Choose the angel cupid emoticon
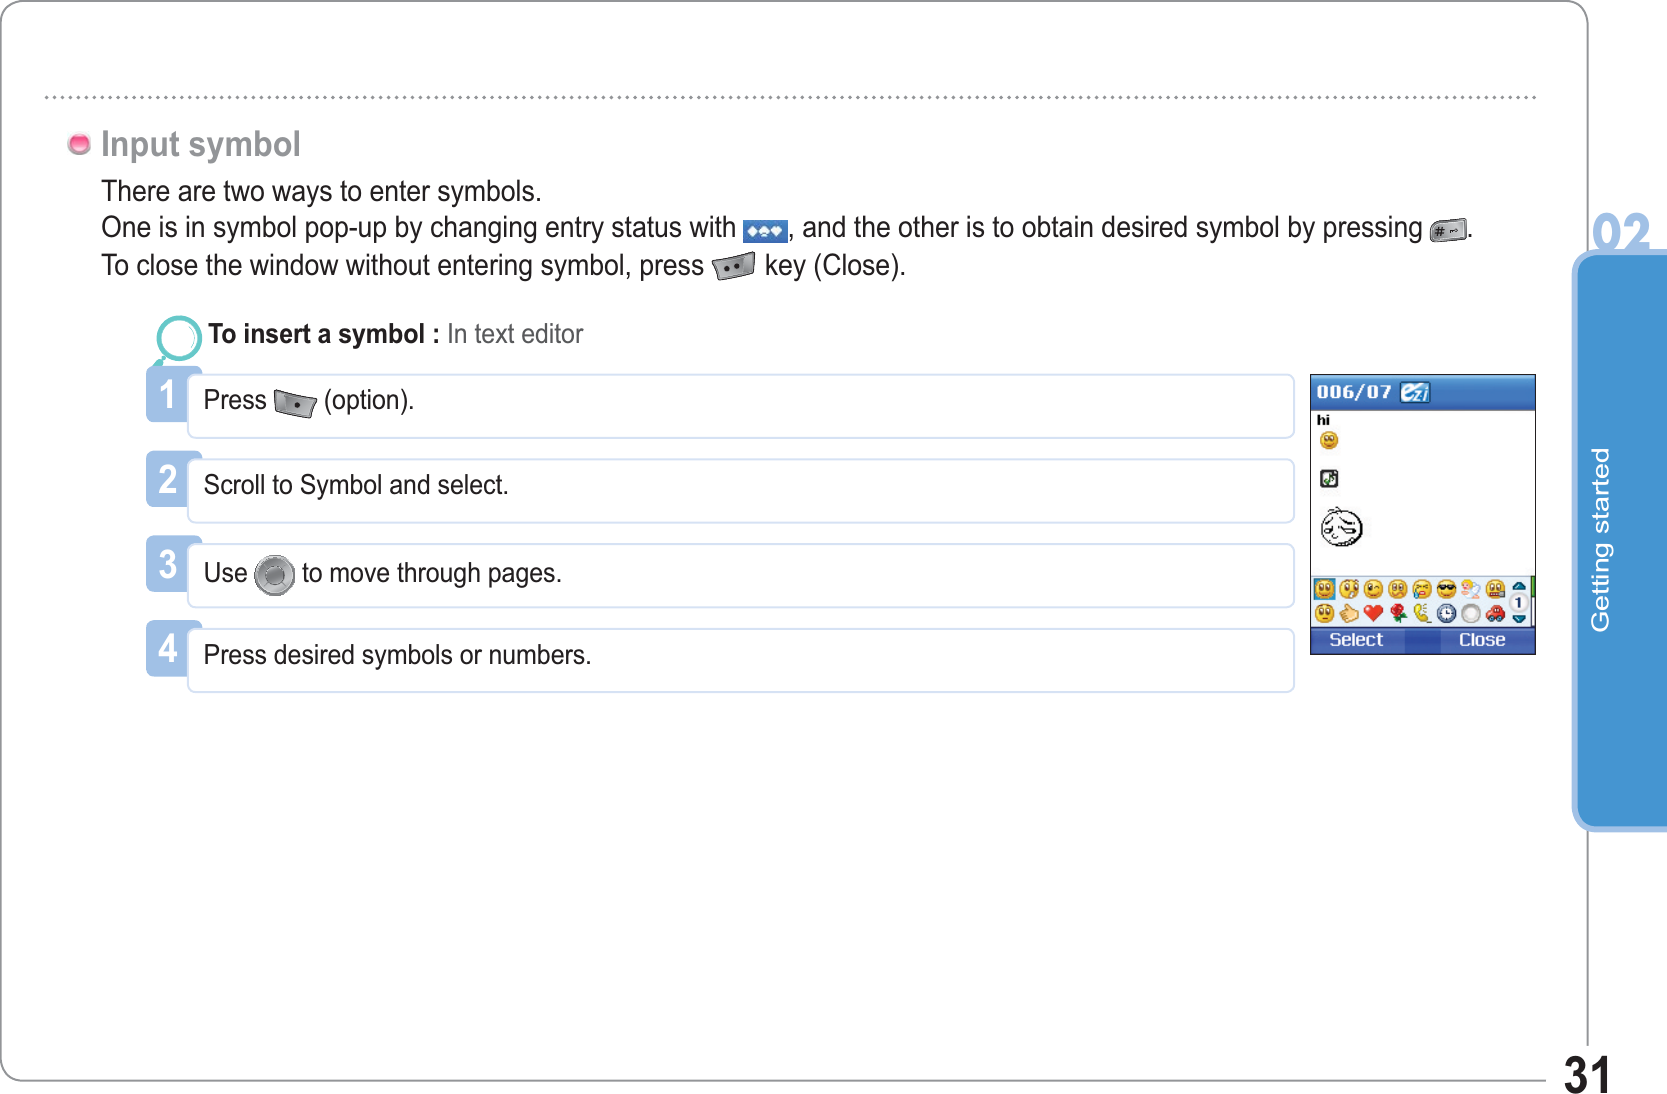 [x=1471, y=589]
